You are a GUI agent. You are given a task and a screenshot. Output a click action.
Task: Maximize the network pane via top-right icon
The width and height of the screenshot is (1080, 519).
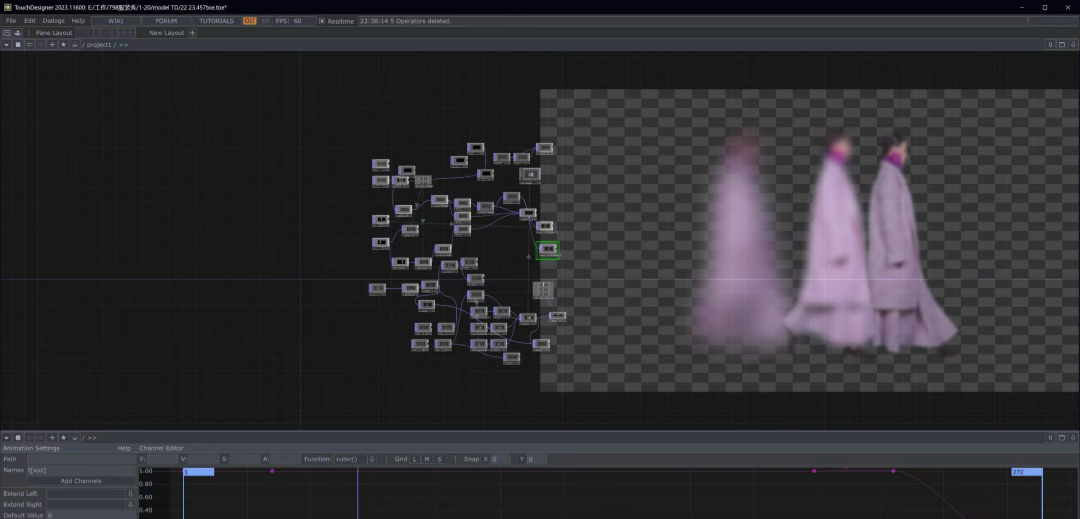(x=1062, y=45)
